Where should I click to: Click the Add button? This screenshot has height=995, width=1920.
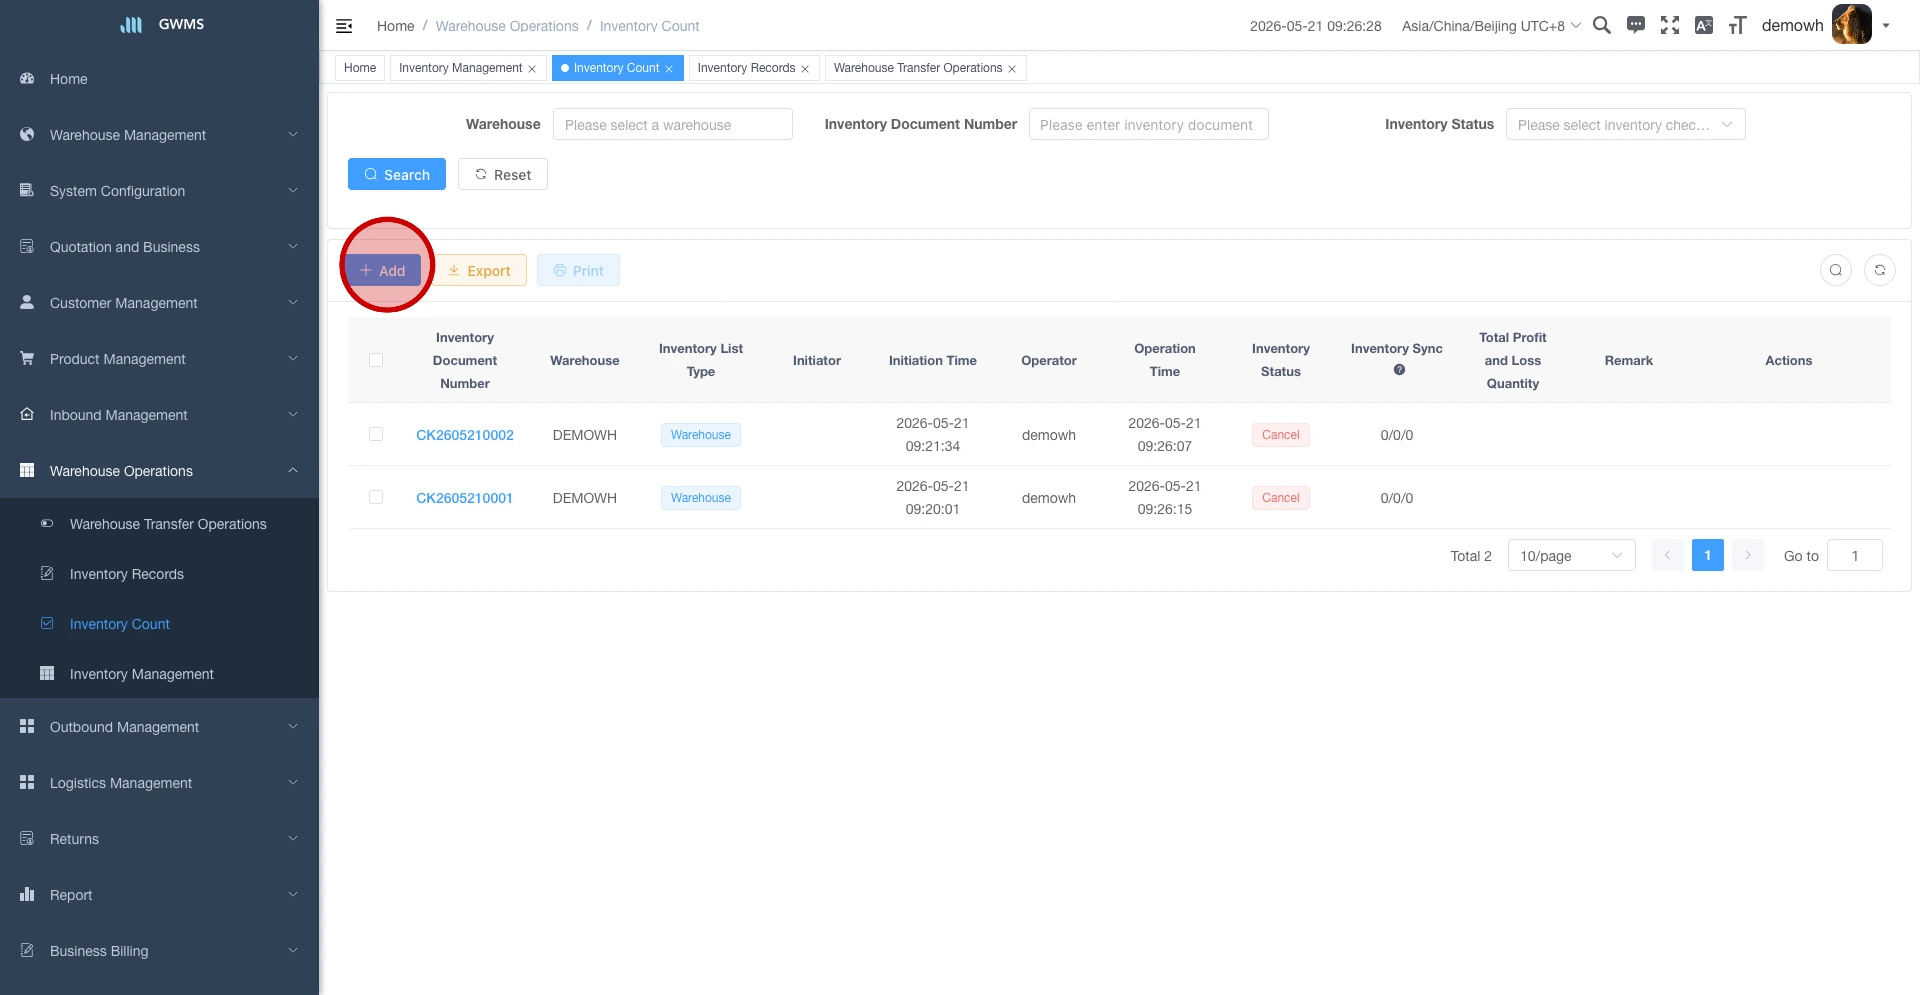click(x=383, y=270)
